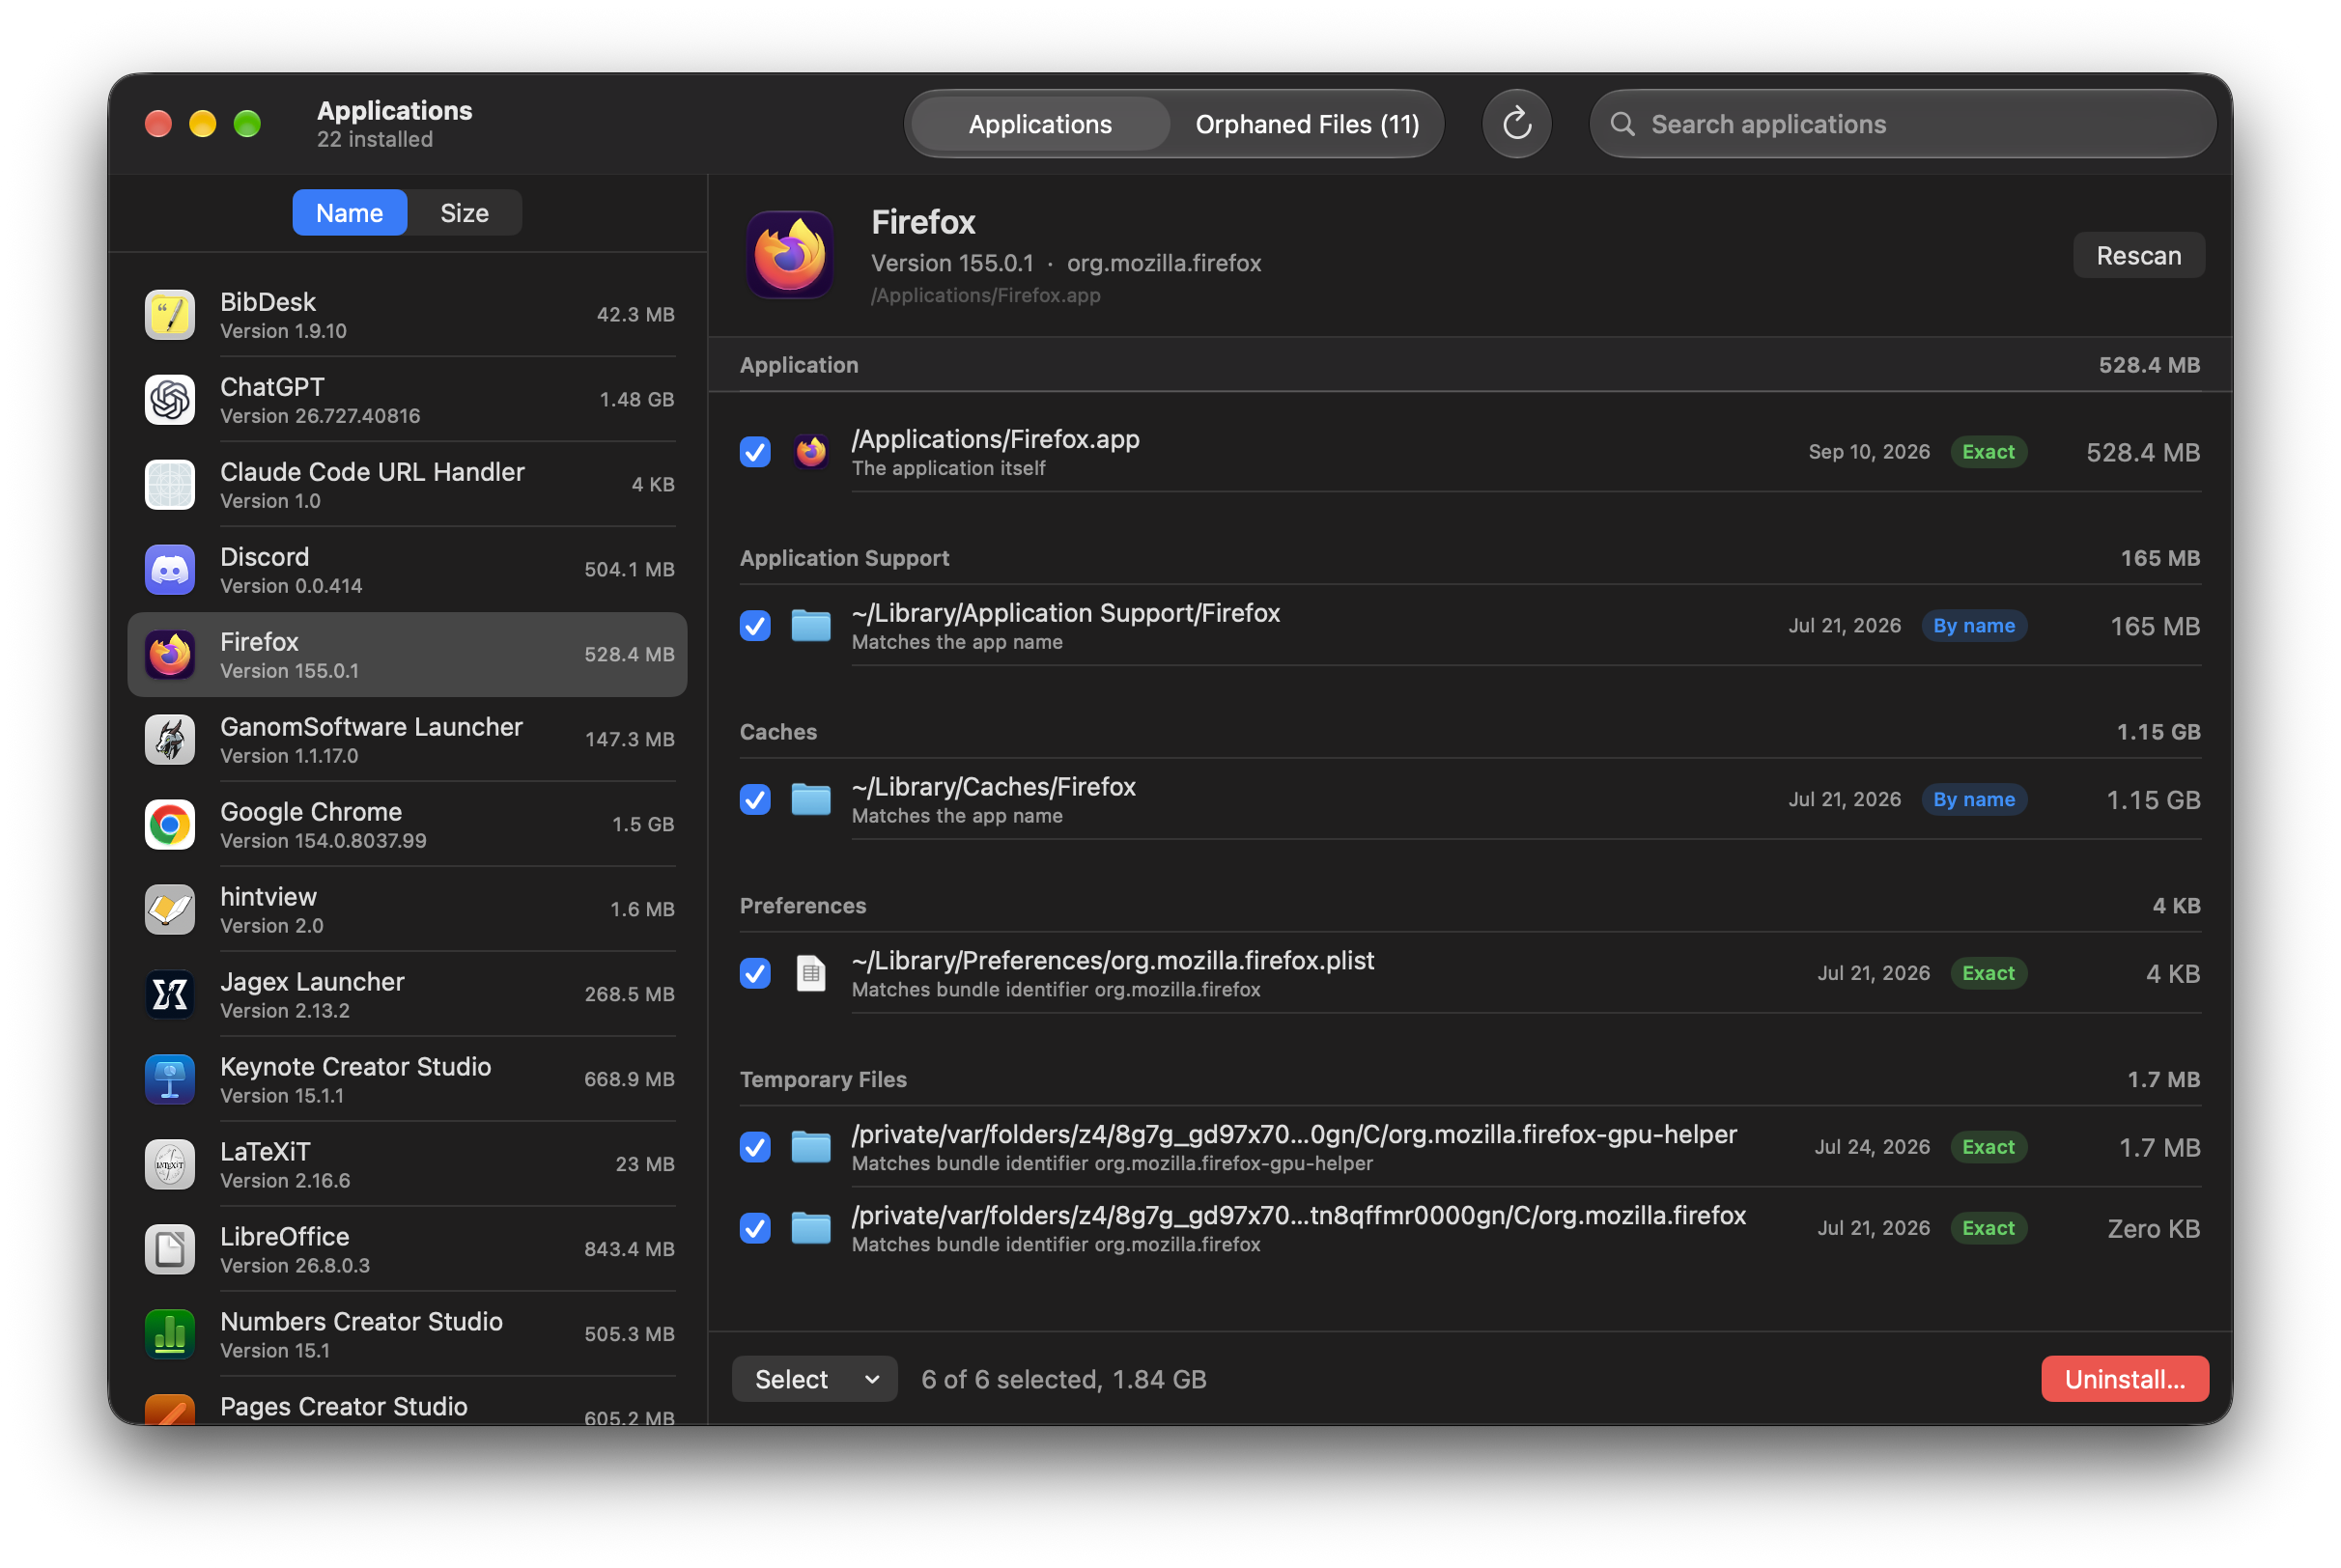Select the BibDesk row in the app list
The width and height of the screenshot is (2341, 1568).
pos(408,315)
